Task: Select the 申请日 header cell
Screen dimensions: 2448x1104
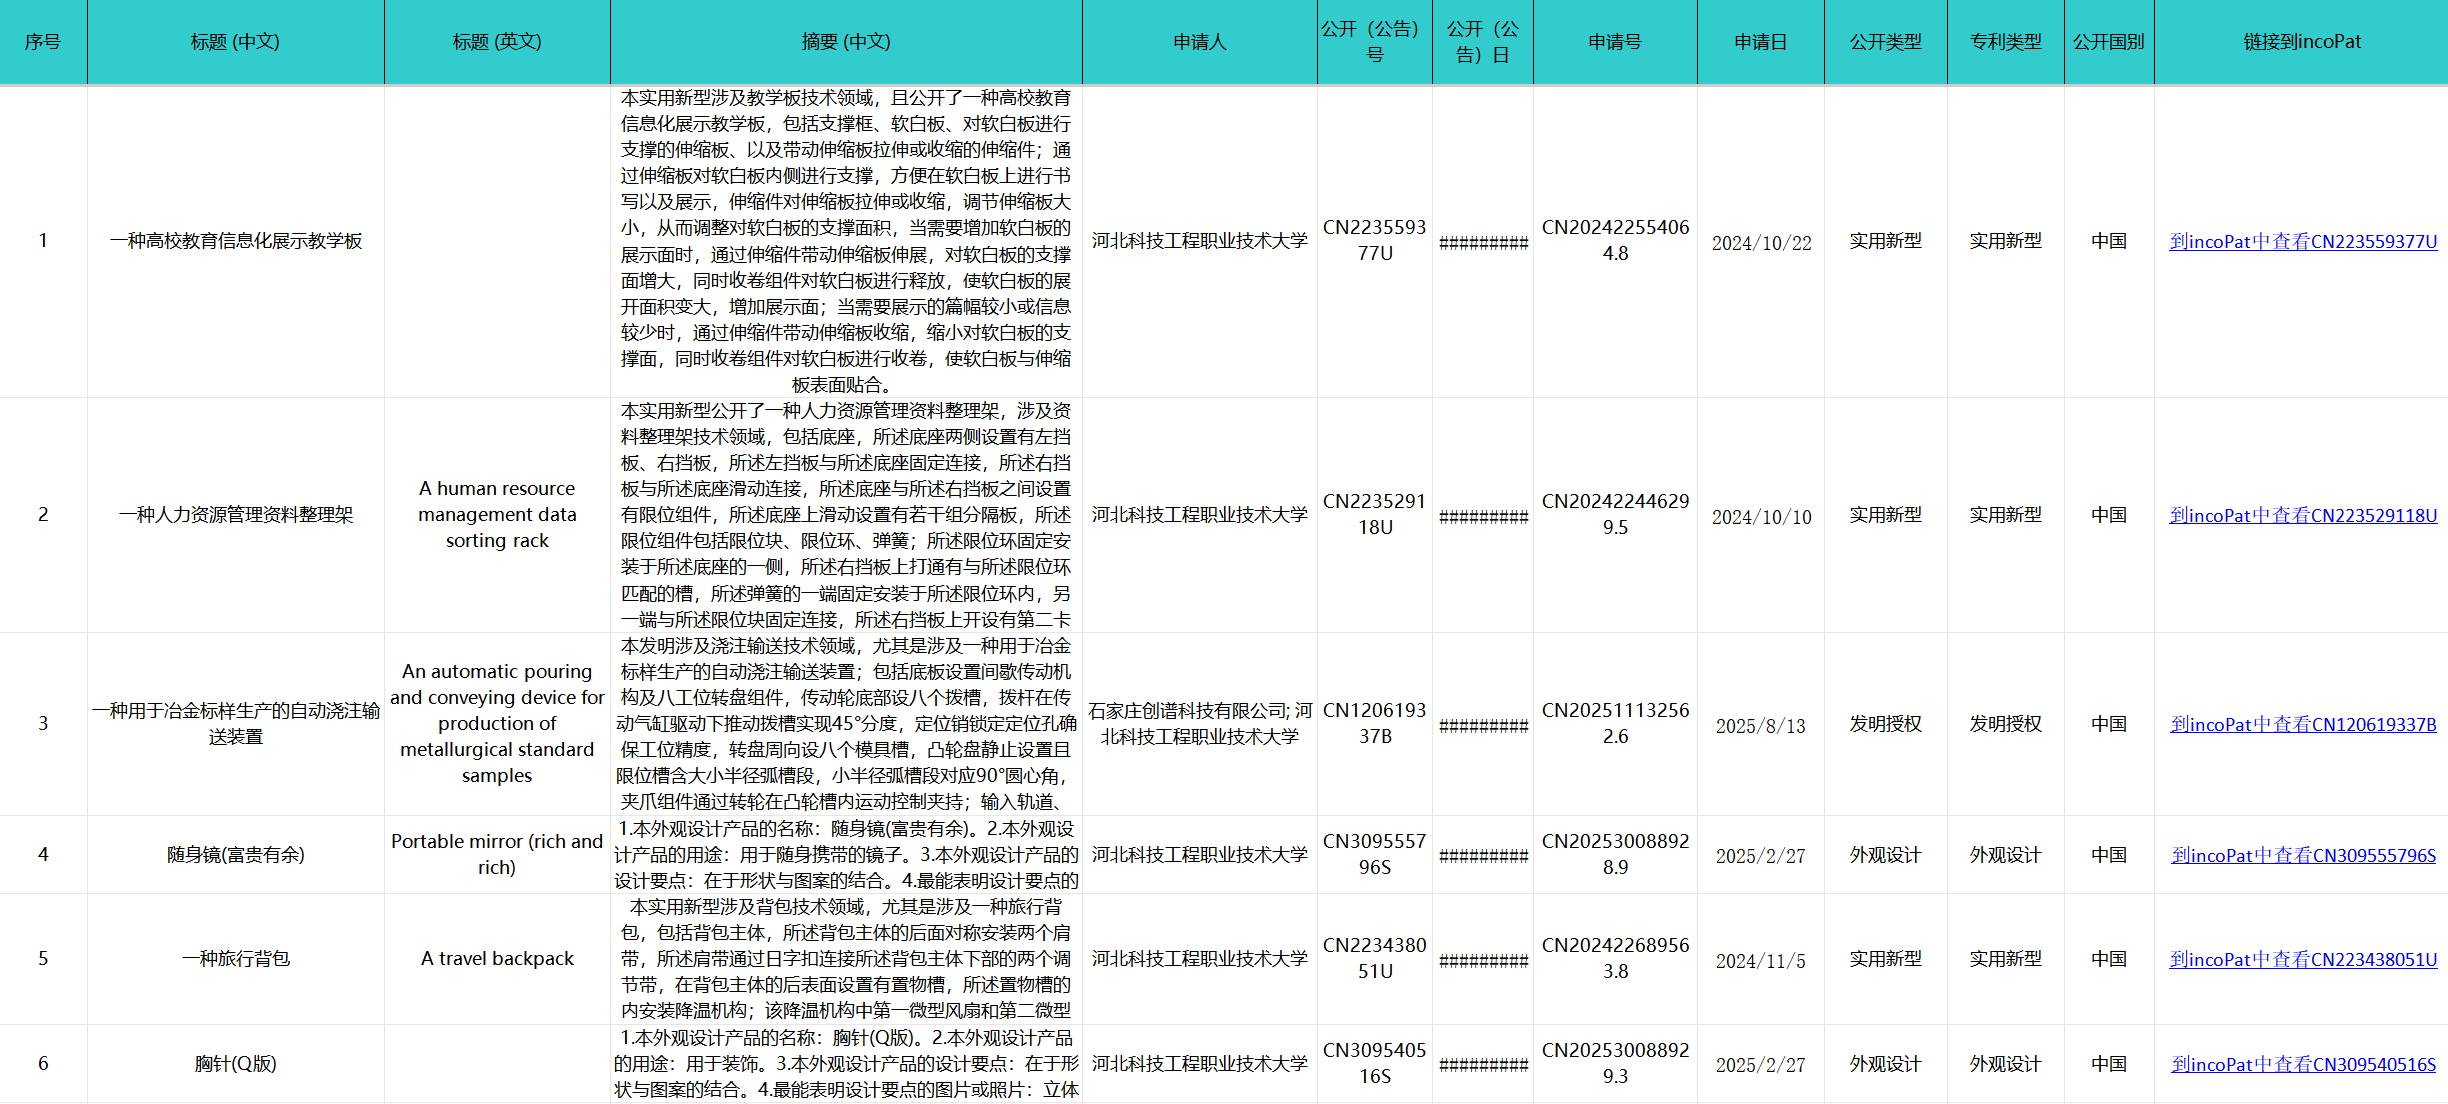Action: (x=1760, y=42)
